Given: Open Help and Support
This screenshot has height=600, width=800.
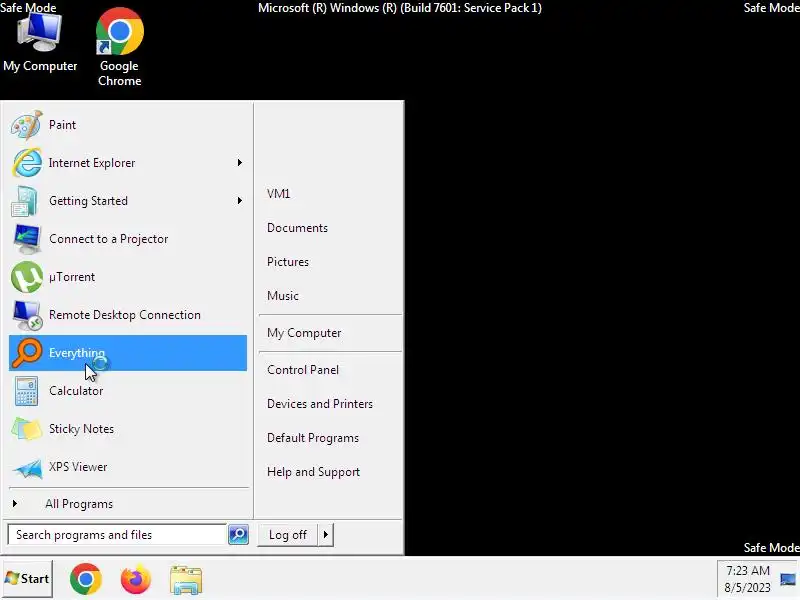Looking at the screenshot, I should [314, 472].
